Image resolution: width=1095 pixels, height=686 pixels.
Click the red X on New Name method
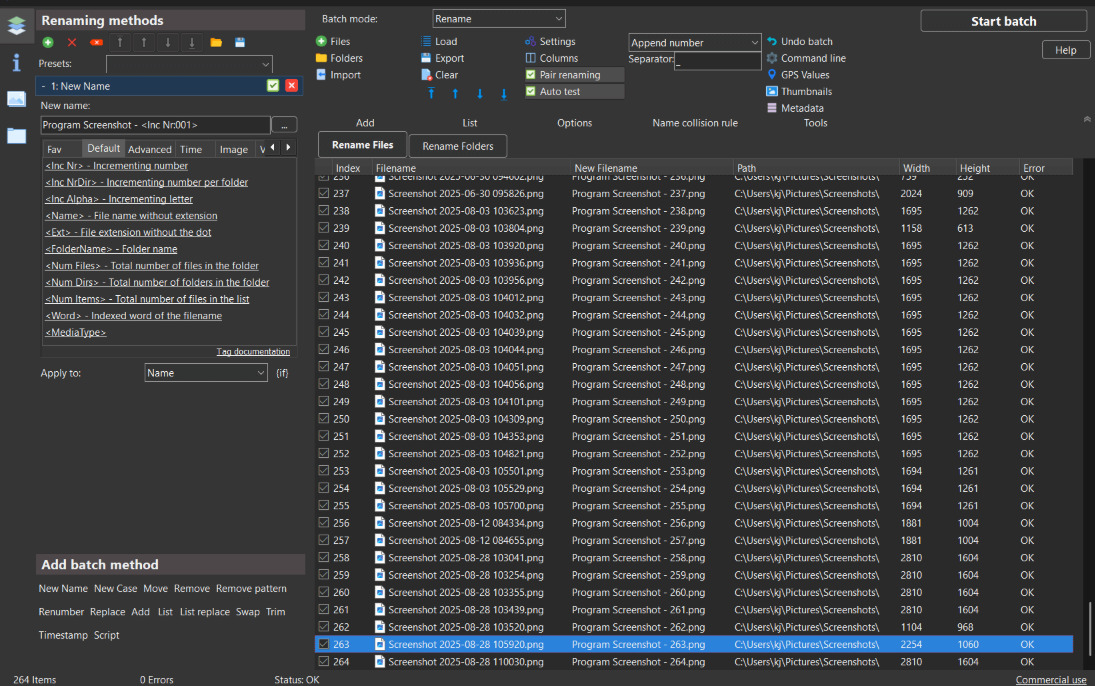pyautogui.click(x=291, y=86)
